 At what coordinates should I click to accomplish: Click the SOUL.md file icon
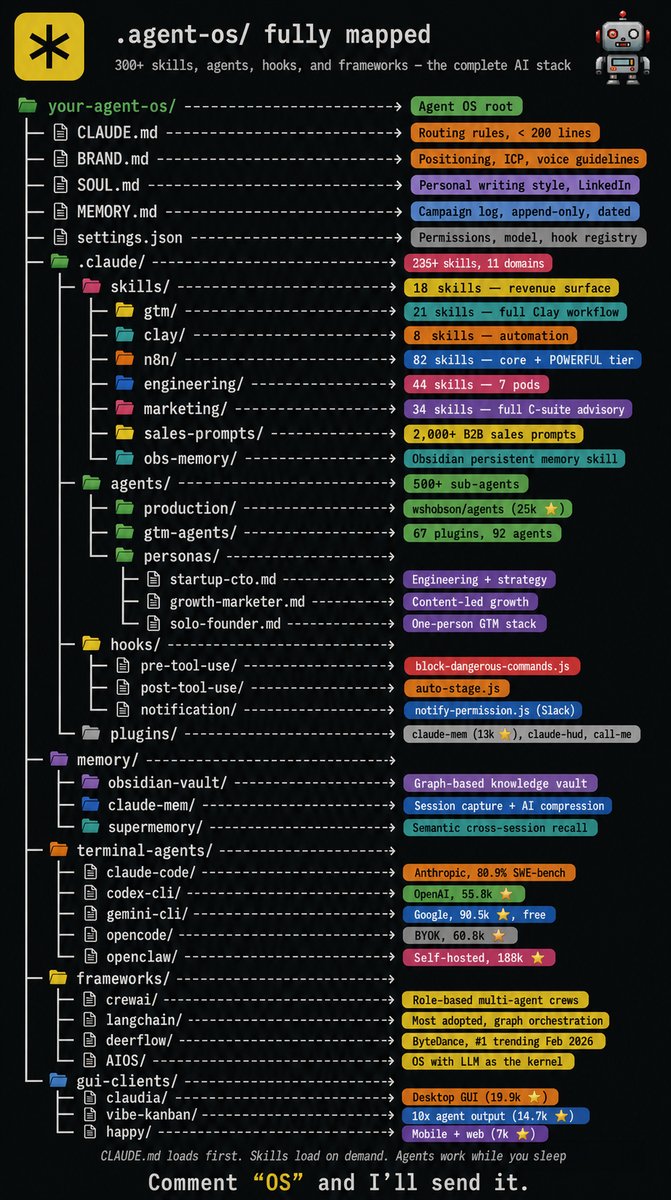click(61, 185)
